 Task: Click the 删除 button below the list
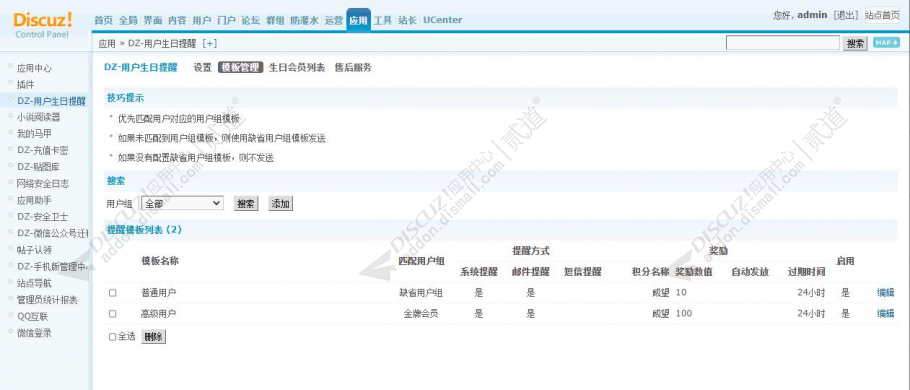[x=153, y=337]
